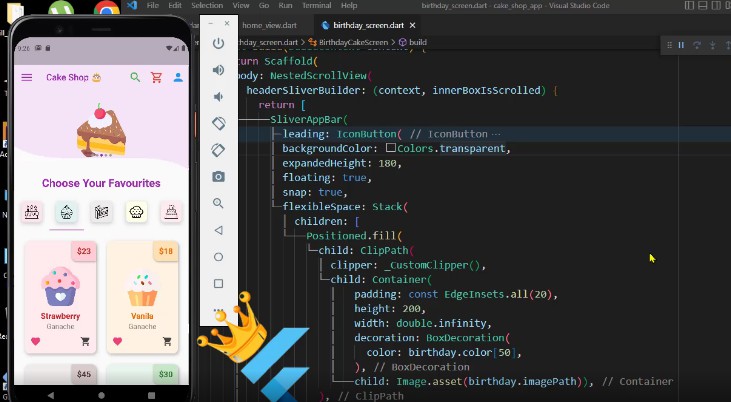Open the blue profile icon in app bar
This screenshot has width=731, height=402.
[x=178, y=77]
